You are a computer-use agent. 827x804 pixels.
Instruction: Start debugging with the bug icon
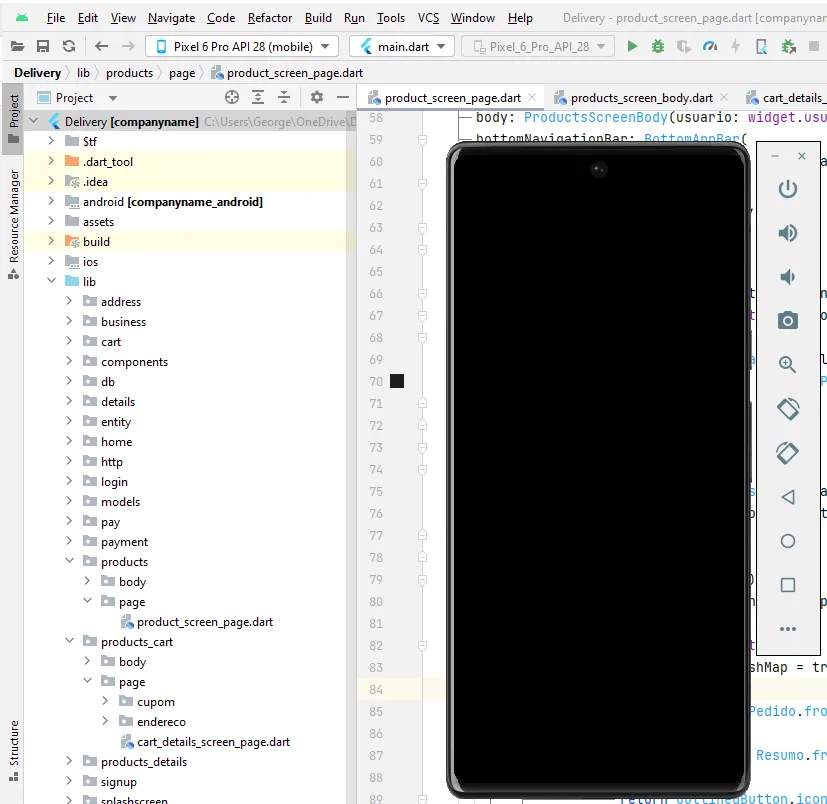coord(658,46)
